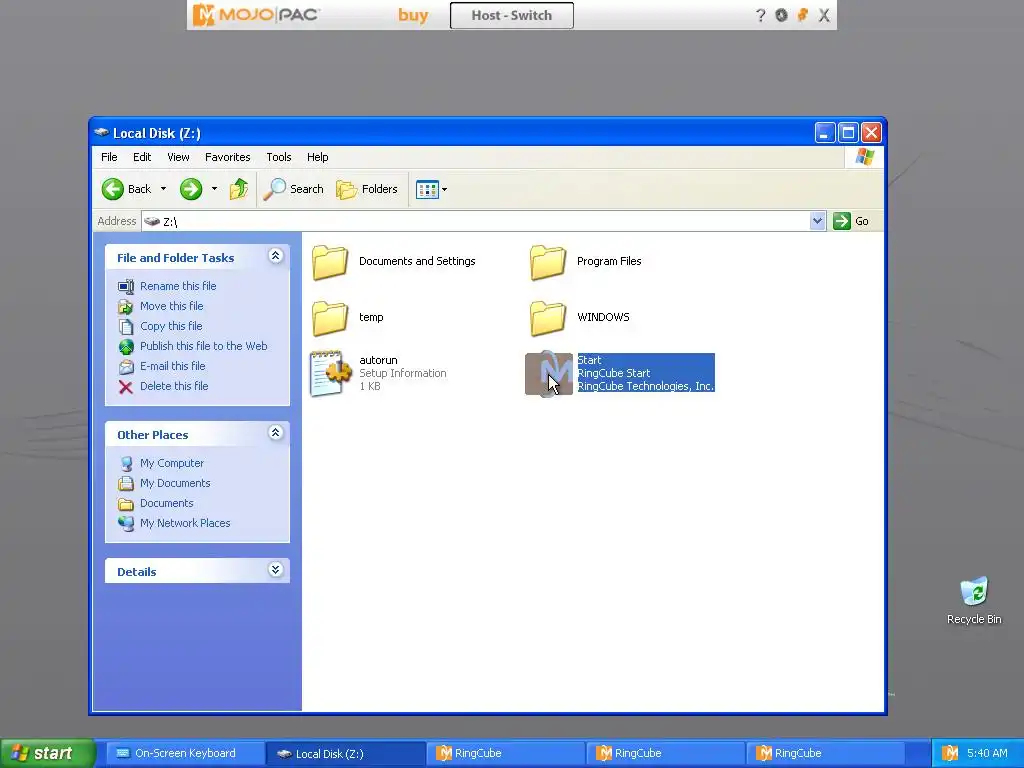Minimize the Local Disk (Z:) window
This screenshot has width=1024, height=768.
(x=825, y=133)
